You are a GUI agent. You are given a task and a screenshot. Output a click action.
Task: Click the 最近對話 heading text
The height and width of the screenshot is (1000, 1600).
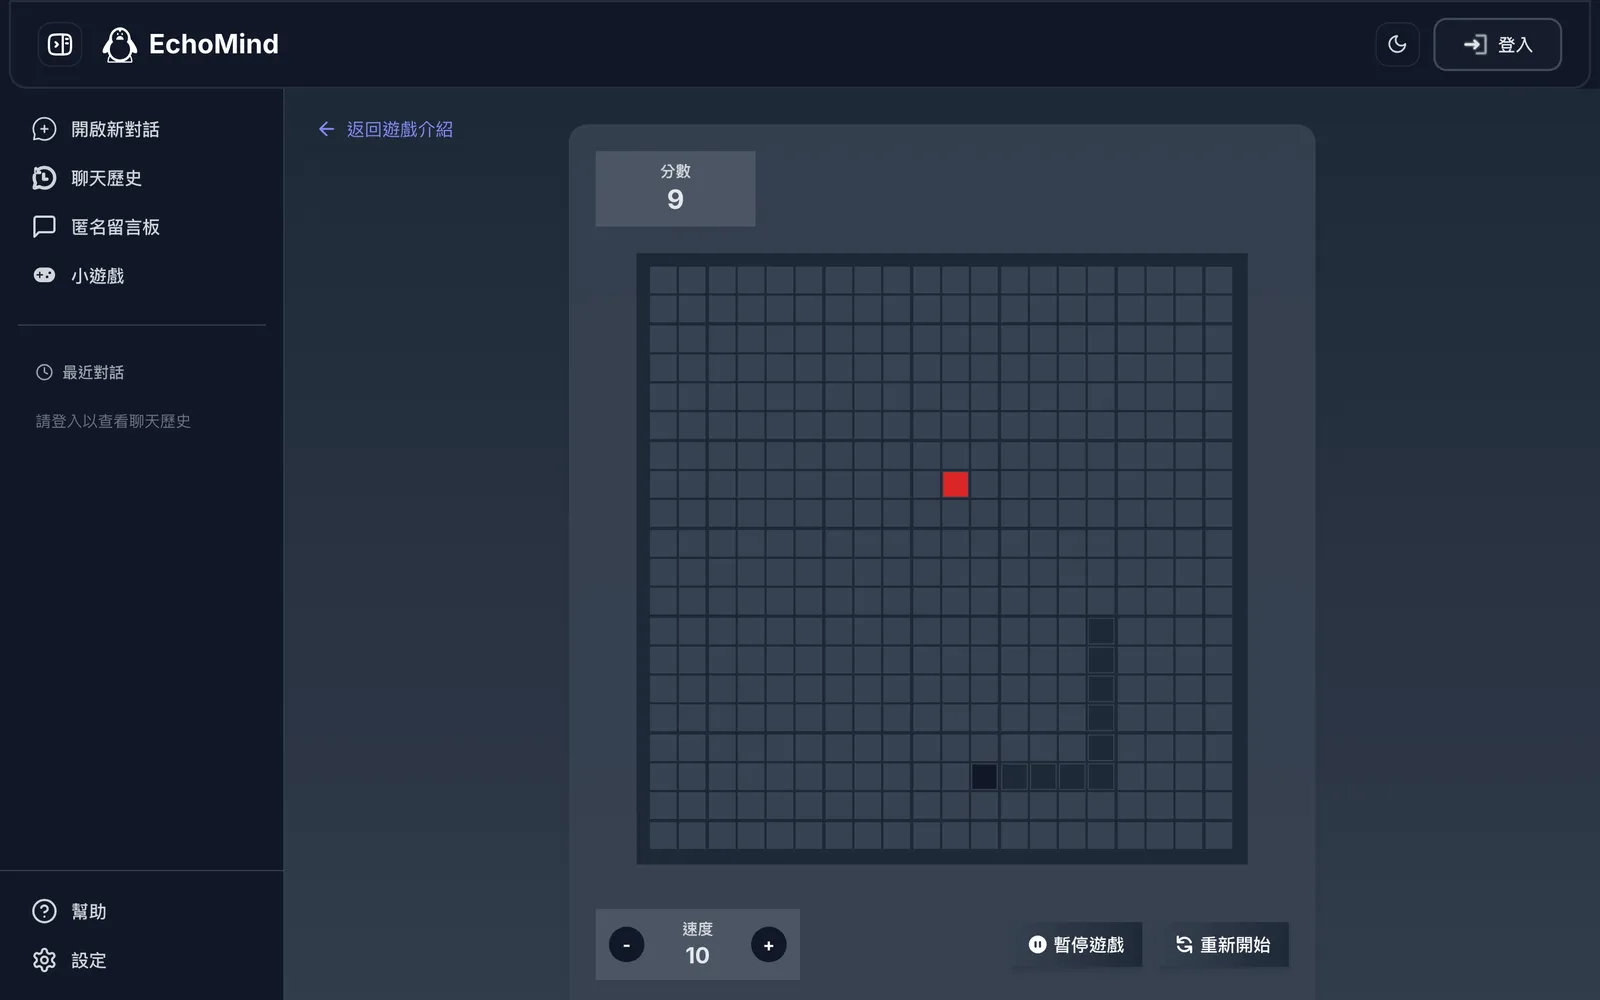pyautogui.click(x=93, y=372)
